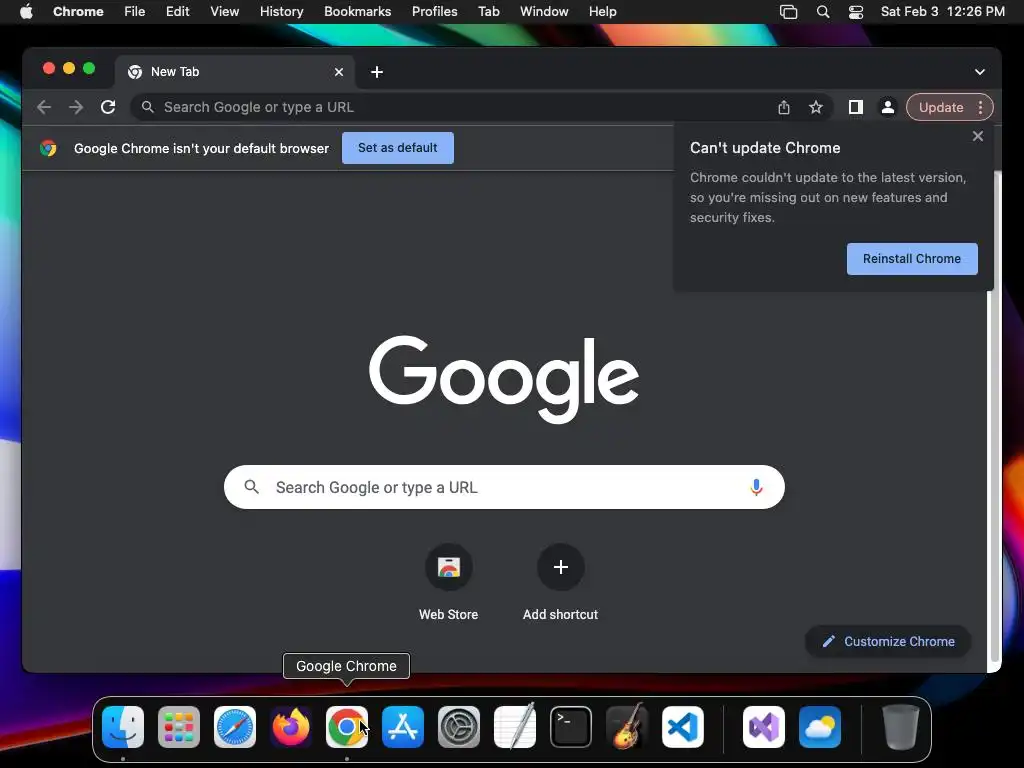Bookmark this tab with the star icon
This screenshot has width=1024, height=768.
[816, 107]
